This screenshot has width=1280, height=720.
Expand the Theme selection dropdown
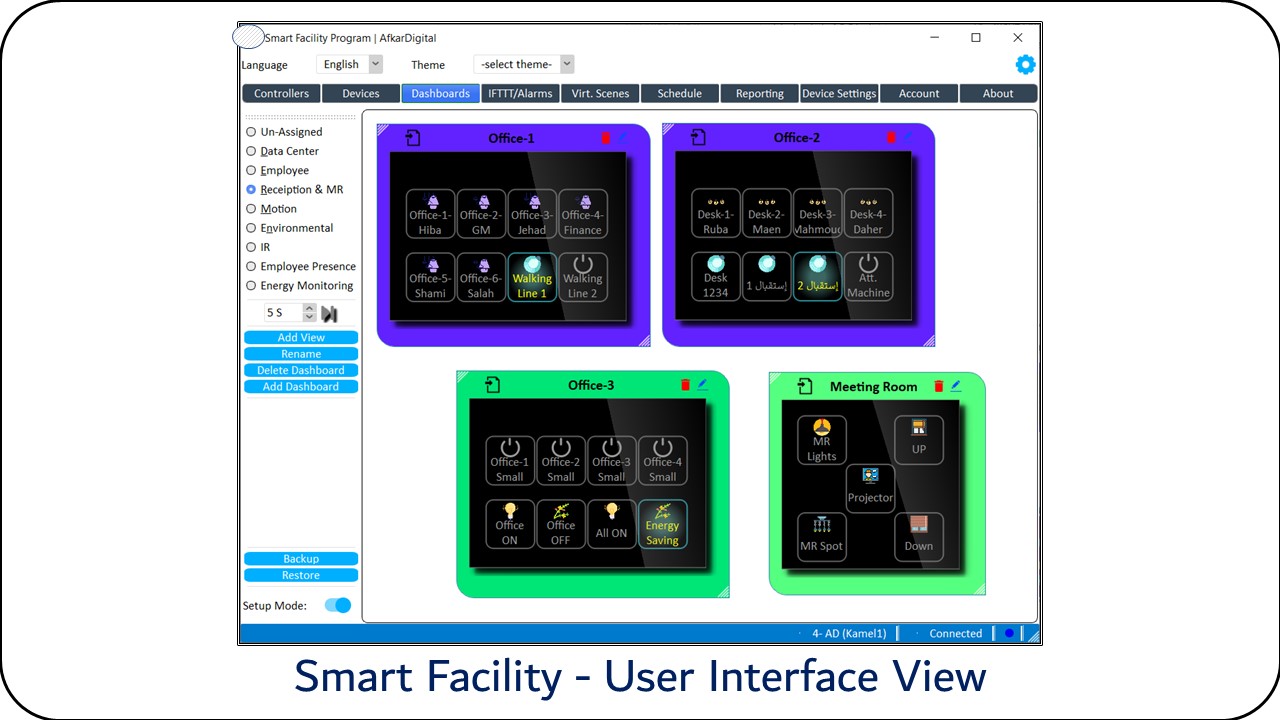click(524, 64)
